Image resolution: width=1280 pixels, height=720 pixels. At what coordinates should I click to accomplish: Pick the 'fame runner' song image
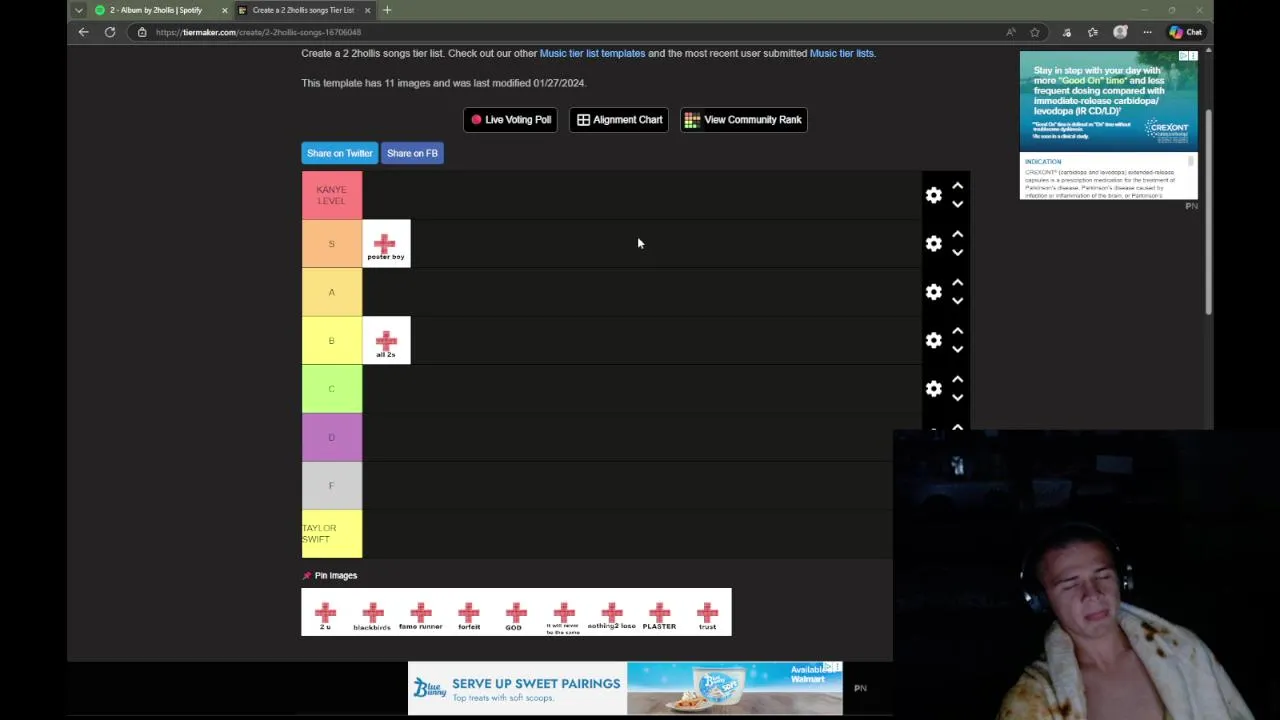[420, 612]
